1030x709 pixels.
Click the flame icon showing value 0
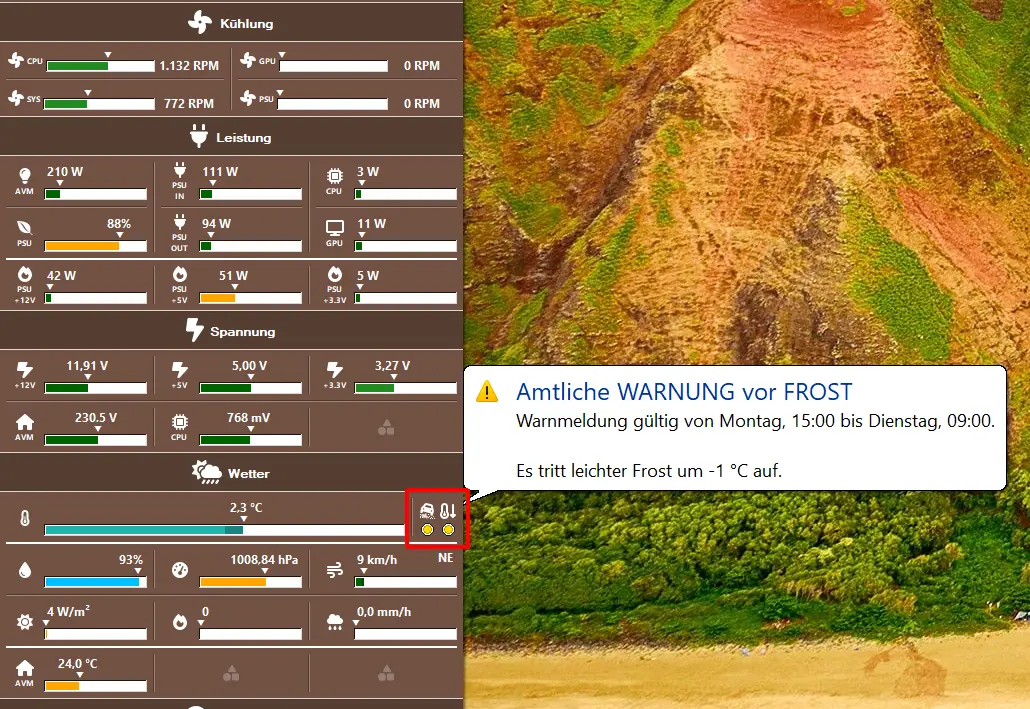179,622
